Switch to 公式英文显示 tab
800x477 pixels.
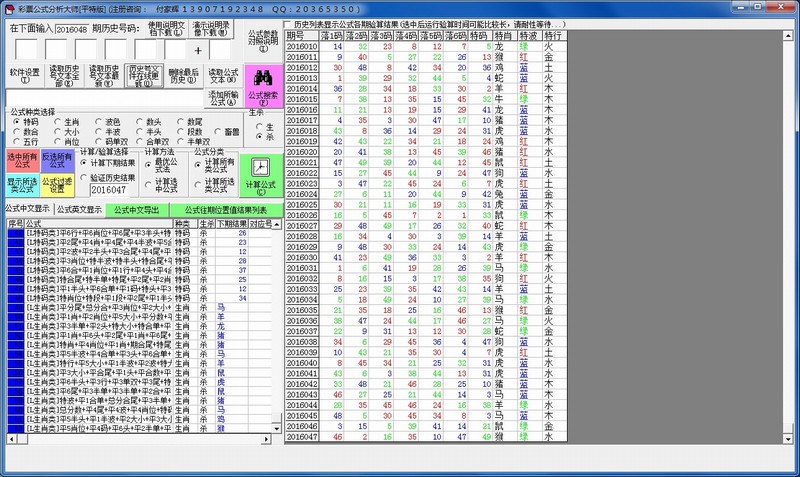(x=78, y=210)
